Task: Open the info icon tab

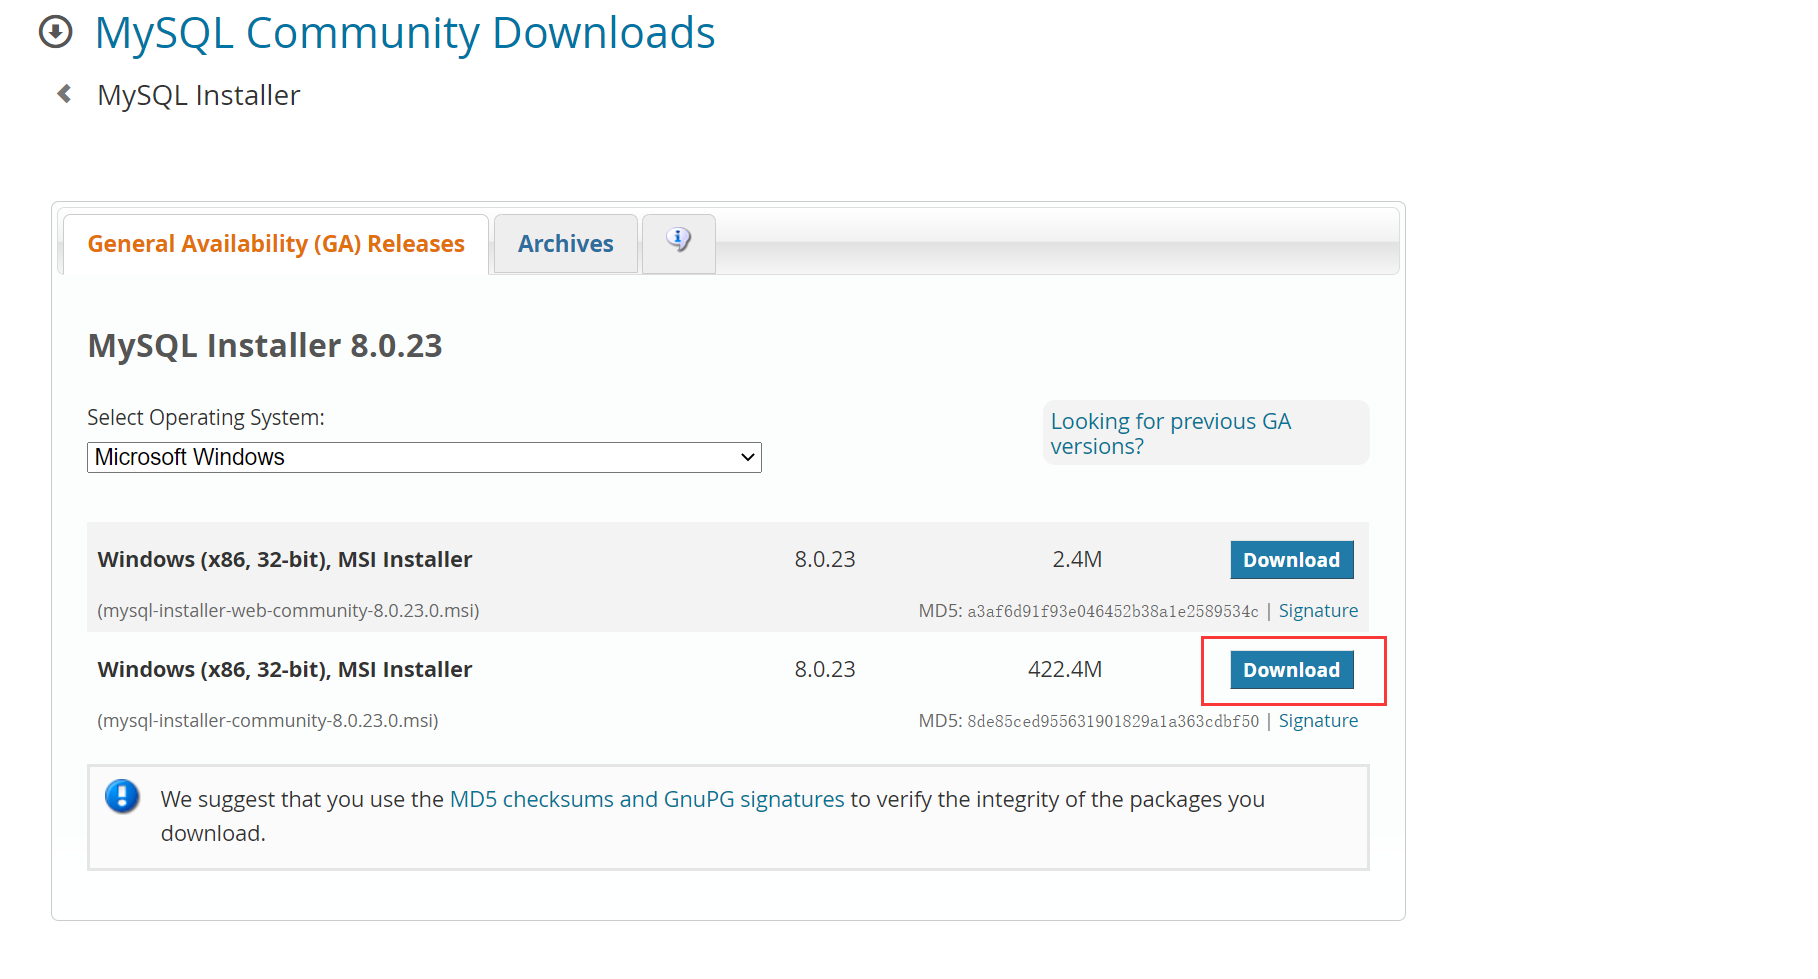Action: (678, 243)
